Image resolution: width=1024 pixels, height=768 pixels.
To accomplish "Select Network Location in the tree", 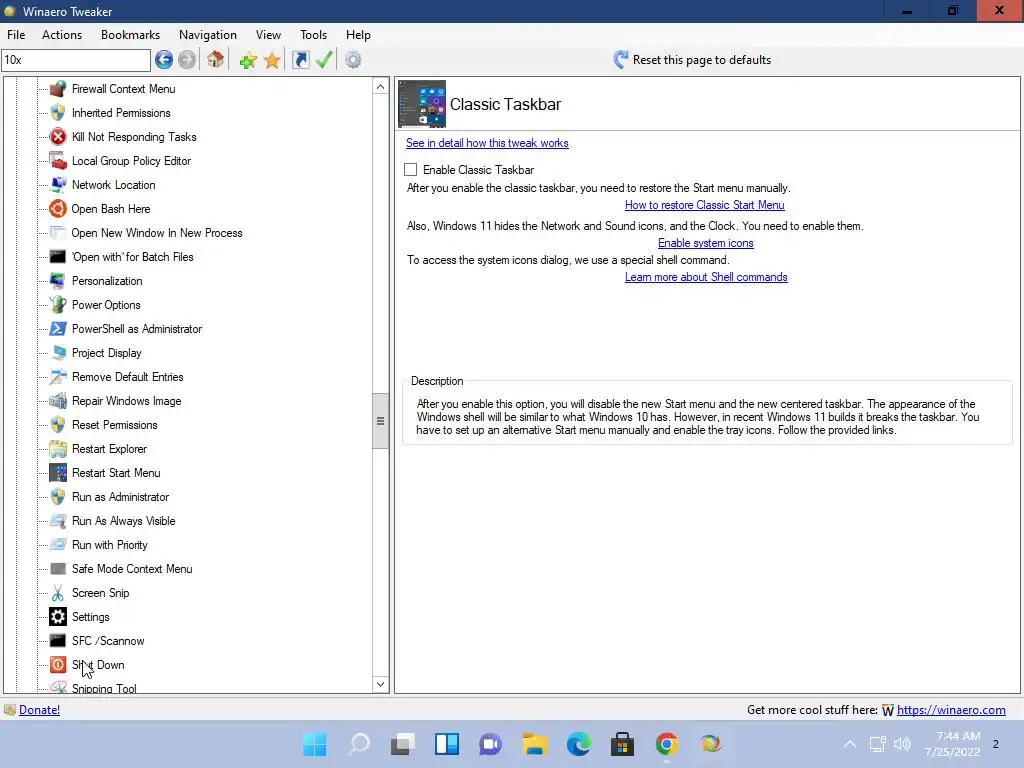I will coord(114,185).
